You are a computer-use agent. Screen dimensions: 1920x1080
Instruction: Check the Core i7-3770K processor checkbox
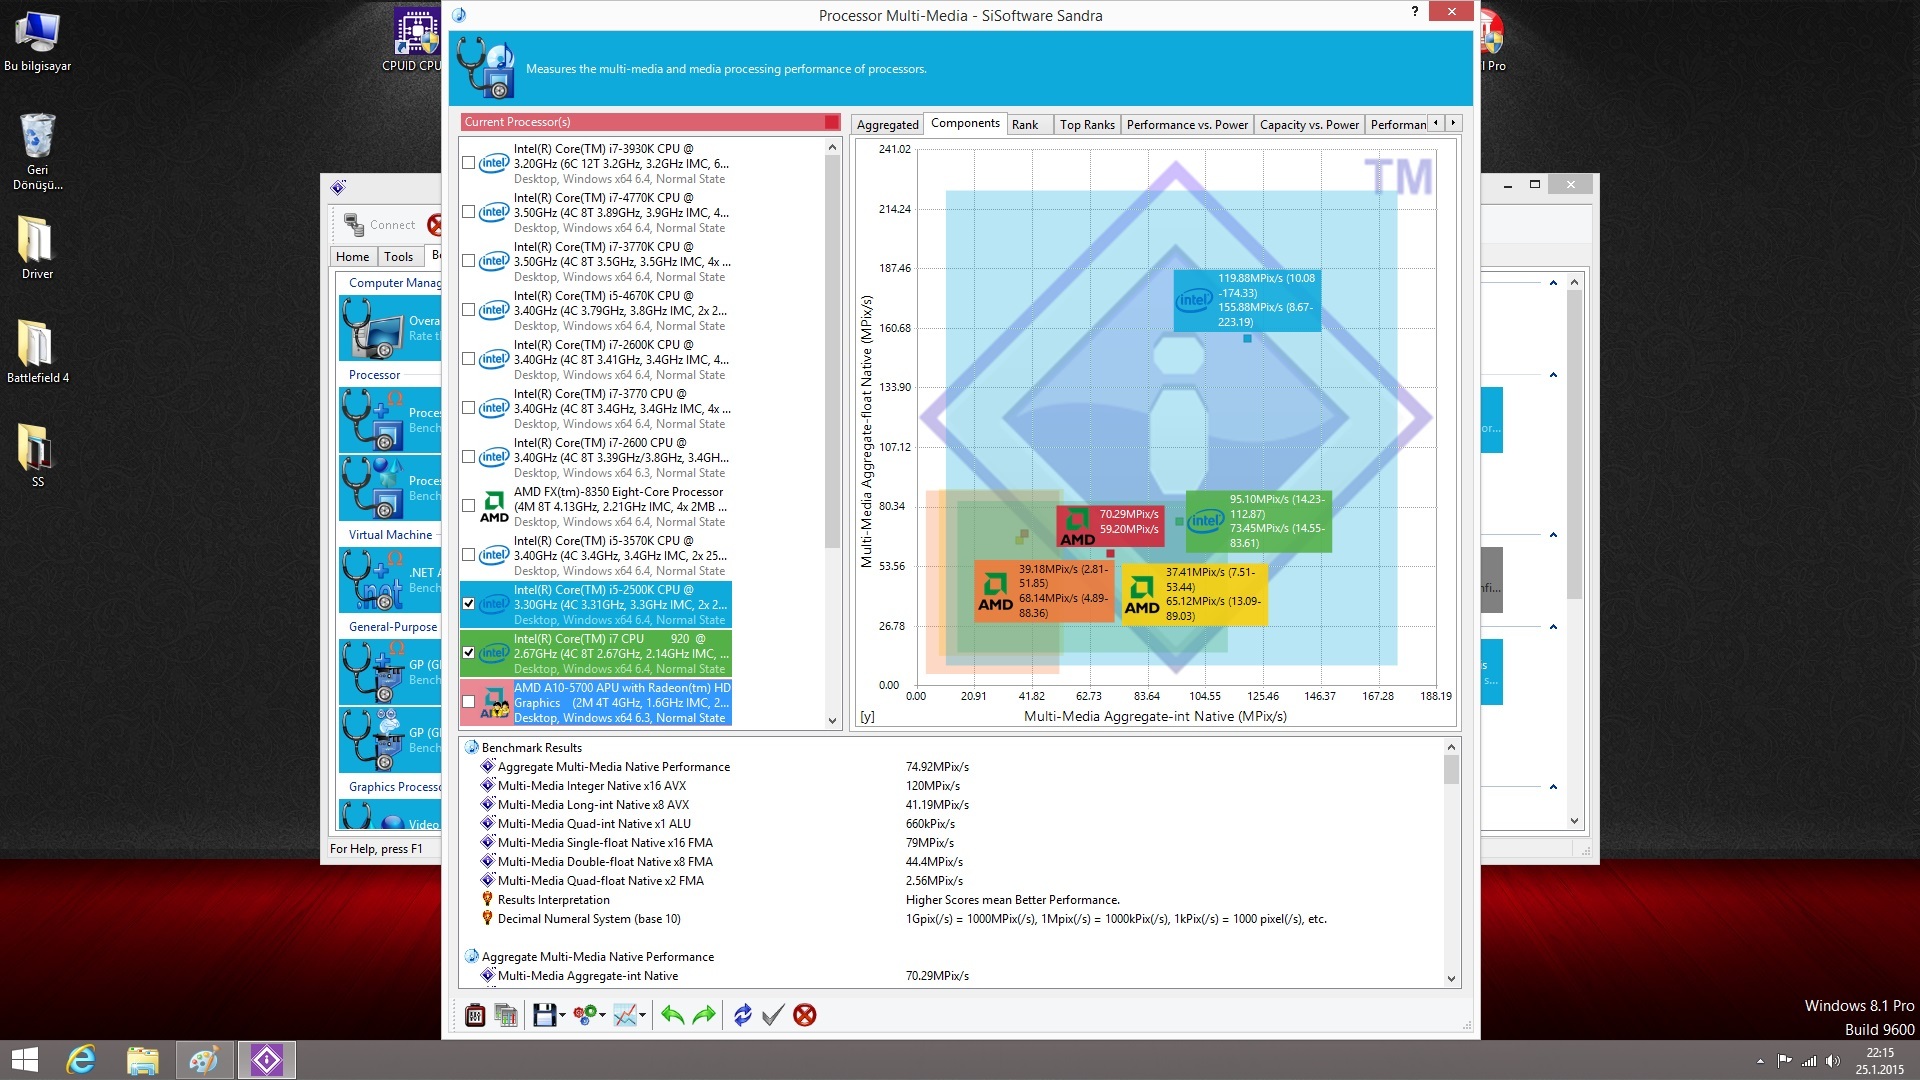coord(468,260)
